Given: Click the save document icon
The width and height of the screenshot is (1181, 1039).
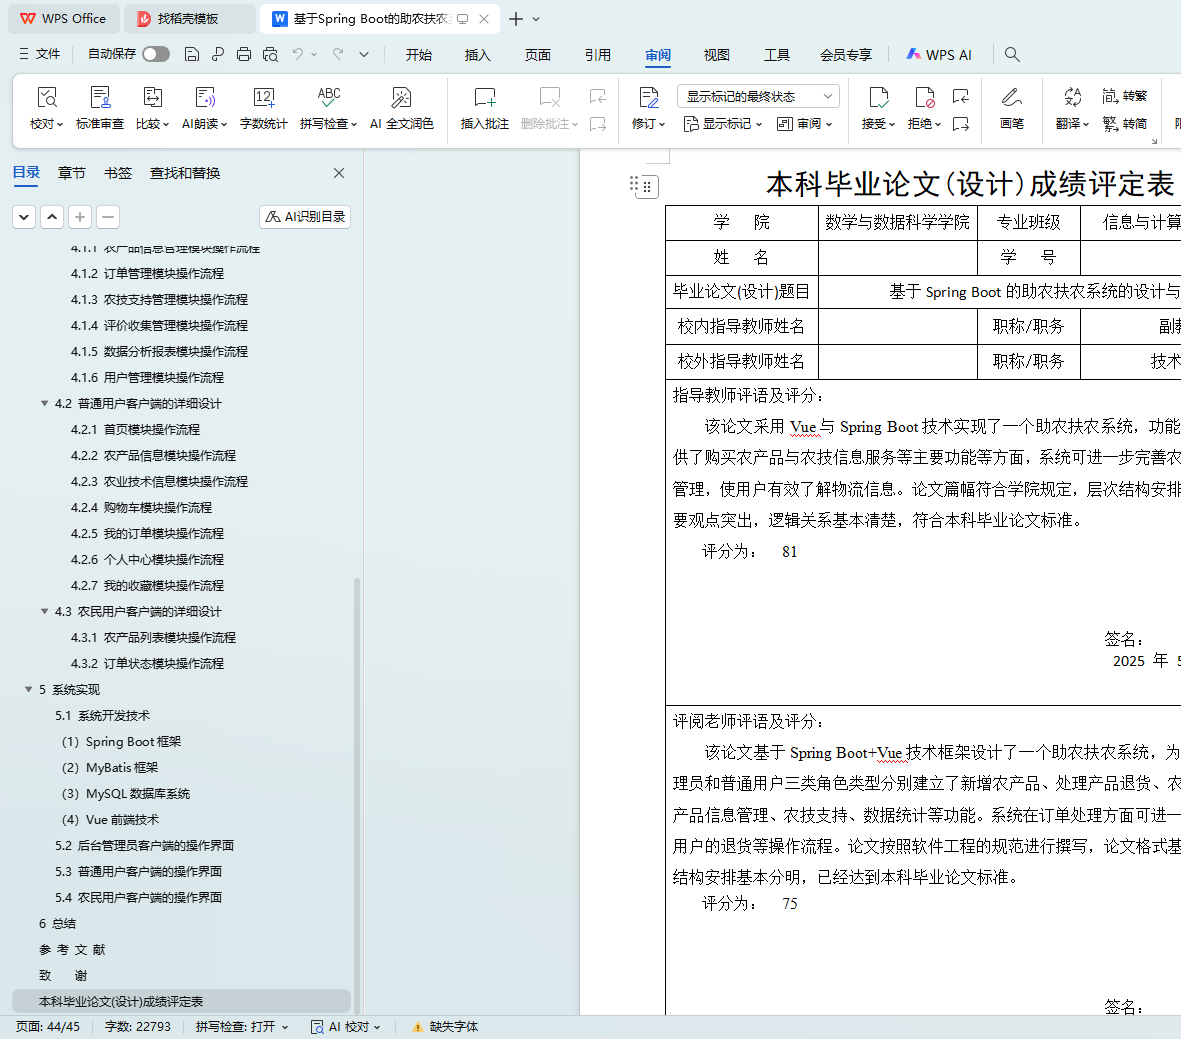Looking at the screenshot, I should click(192, 54).
